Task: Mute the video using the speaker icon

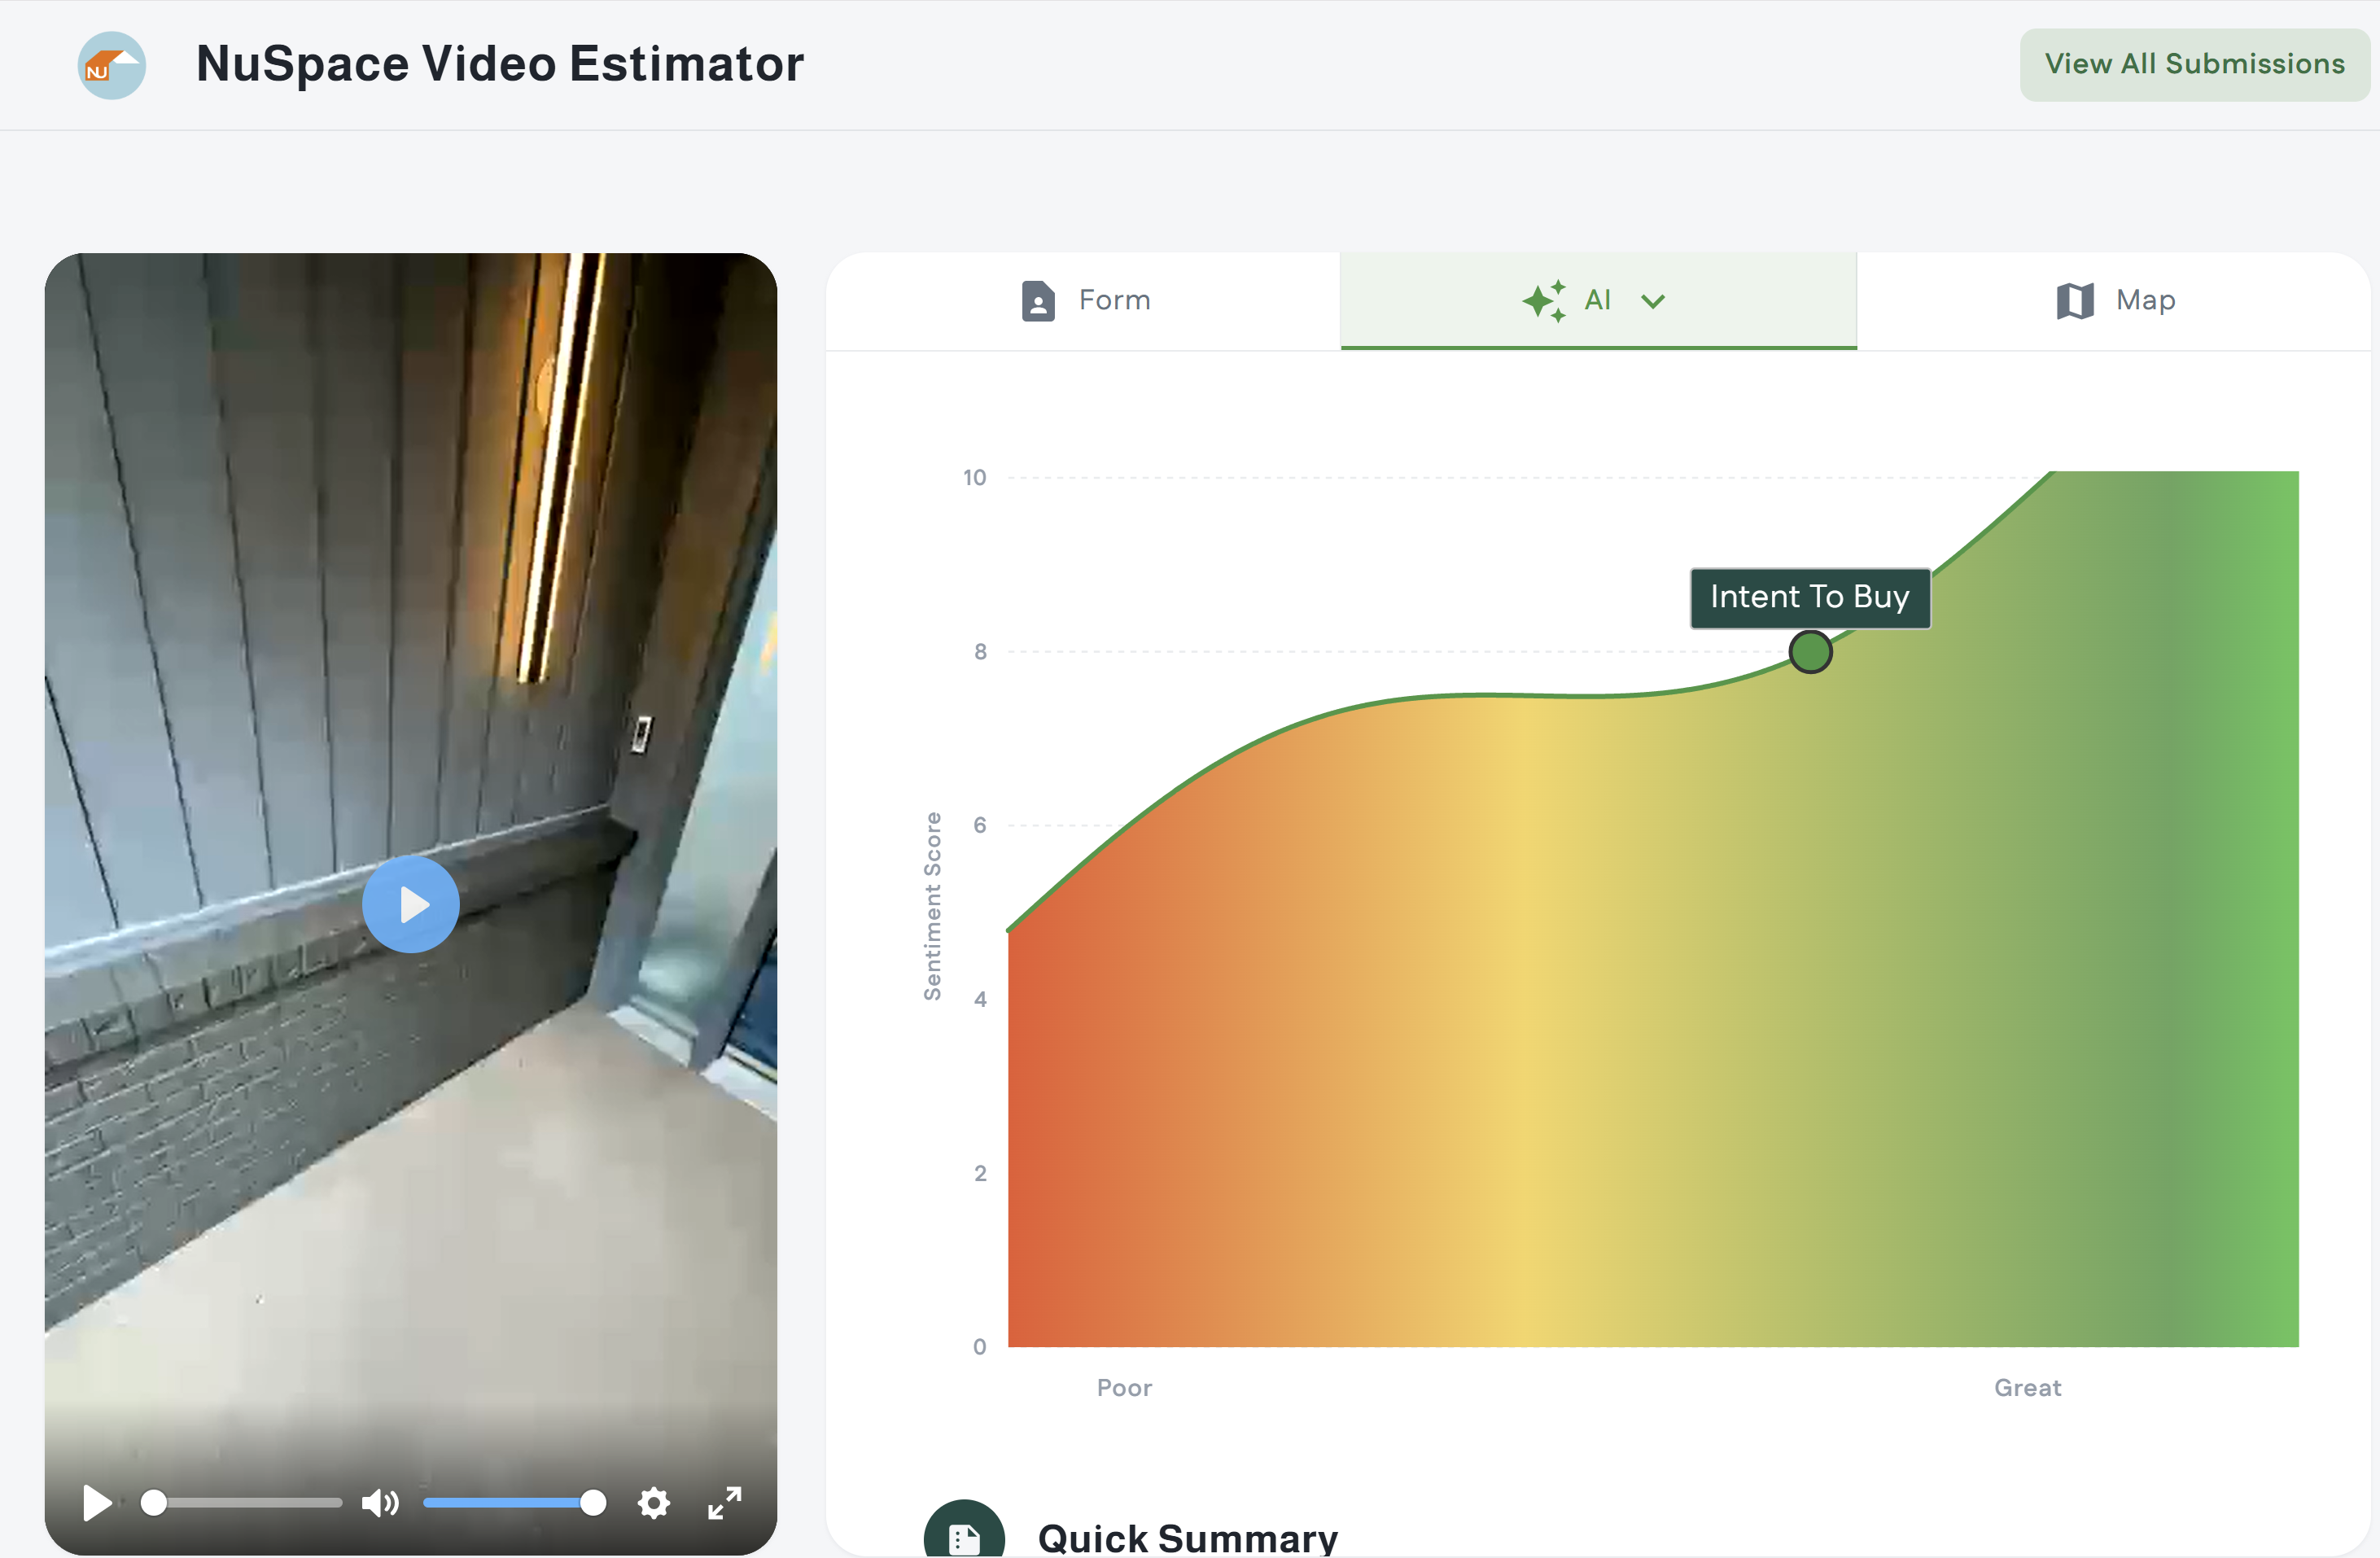Action: [x=380, y=1502]
